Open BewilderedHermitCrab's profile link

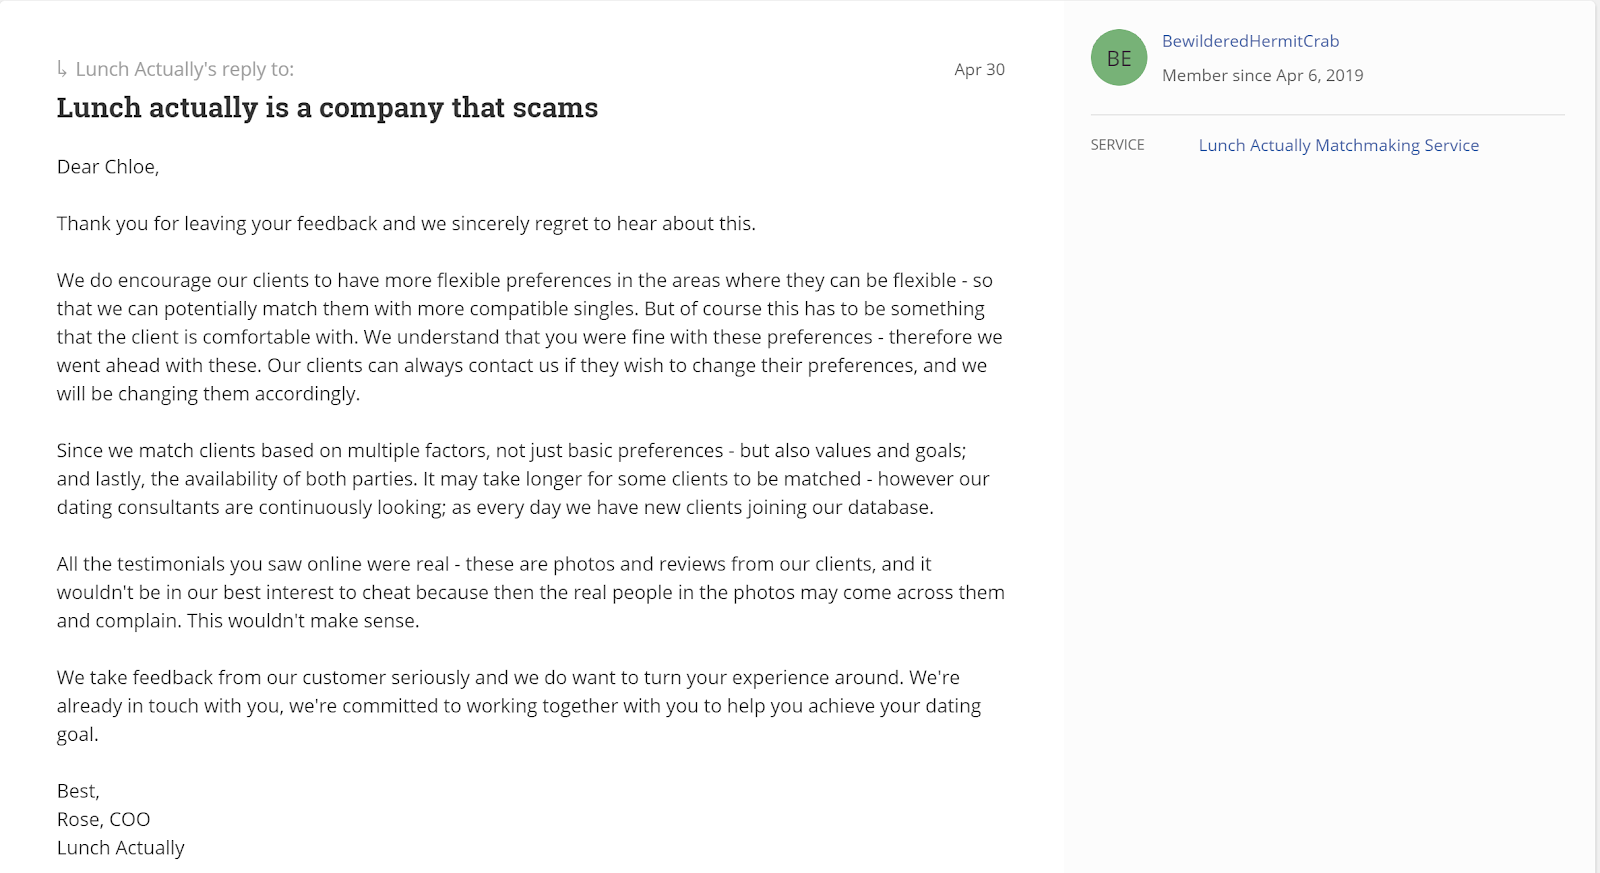pos(1250,41)
